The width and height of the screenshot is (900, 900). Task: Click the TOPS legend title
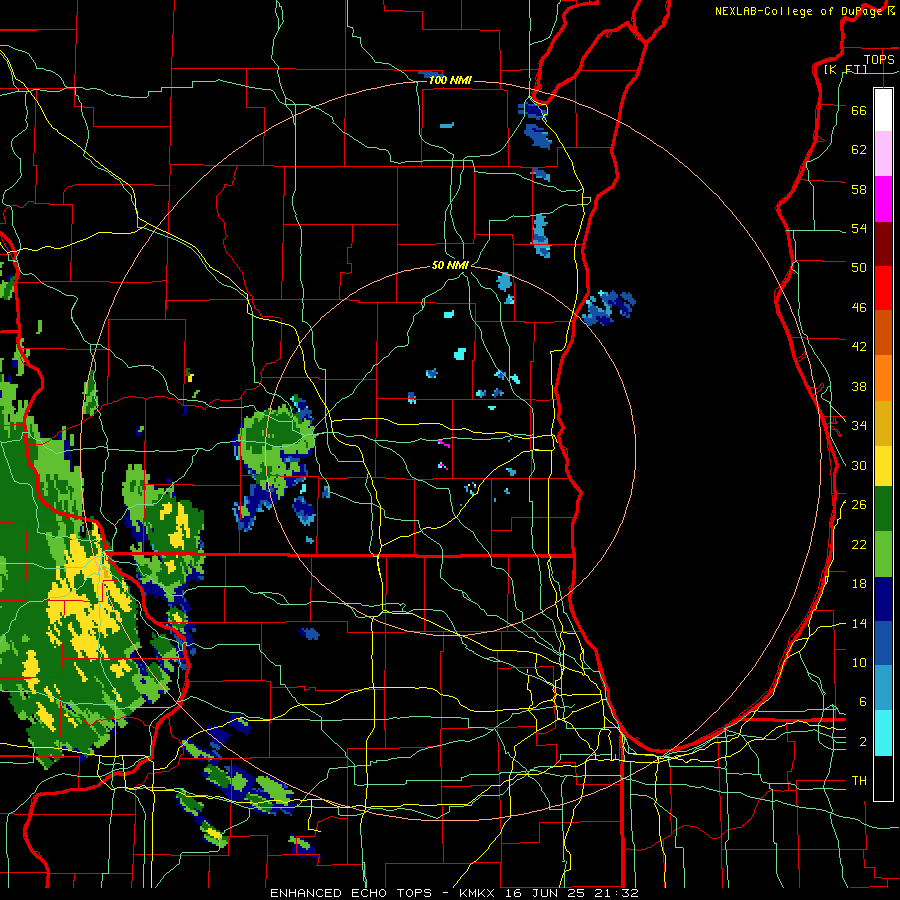click(x=879, y=59)
